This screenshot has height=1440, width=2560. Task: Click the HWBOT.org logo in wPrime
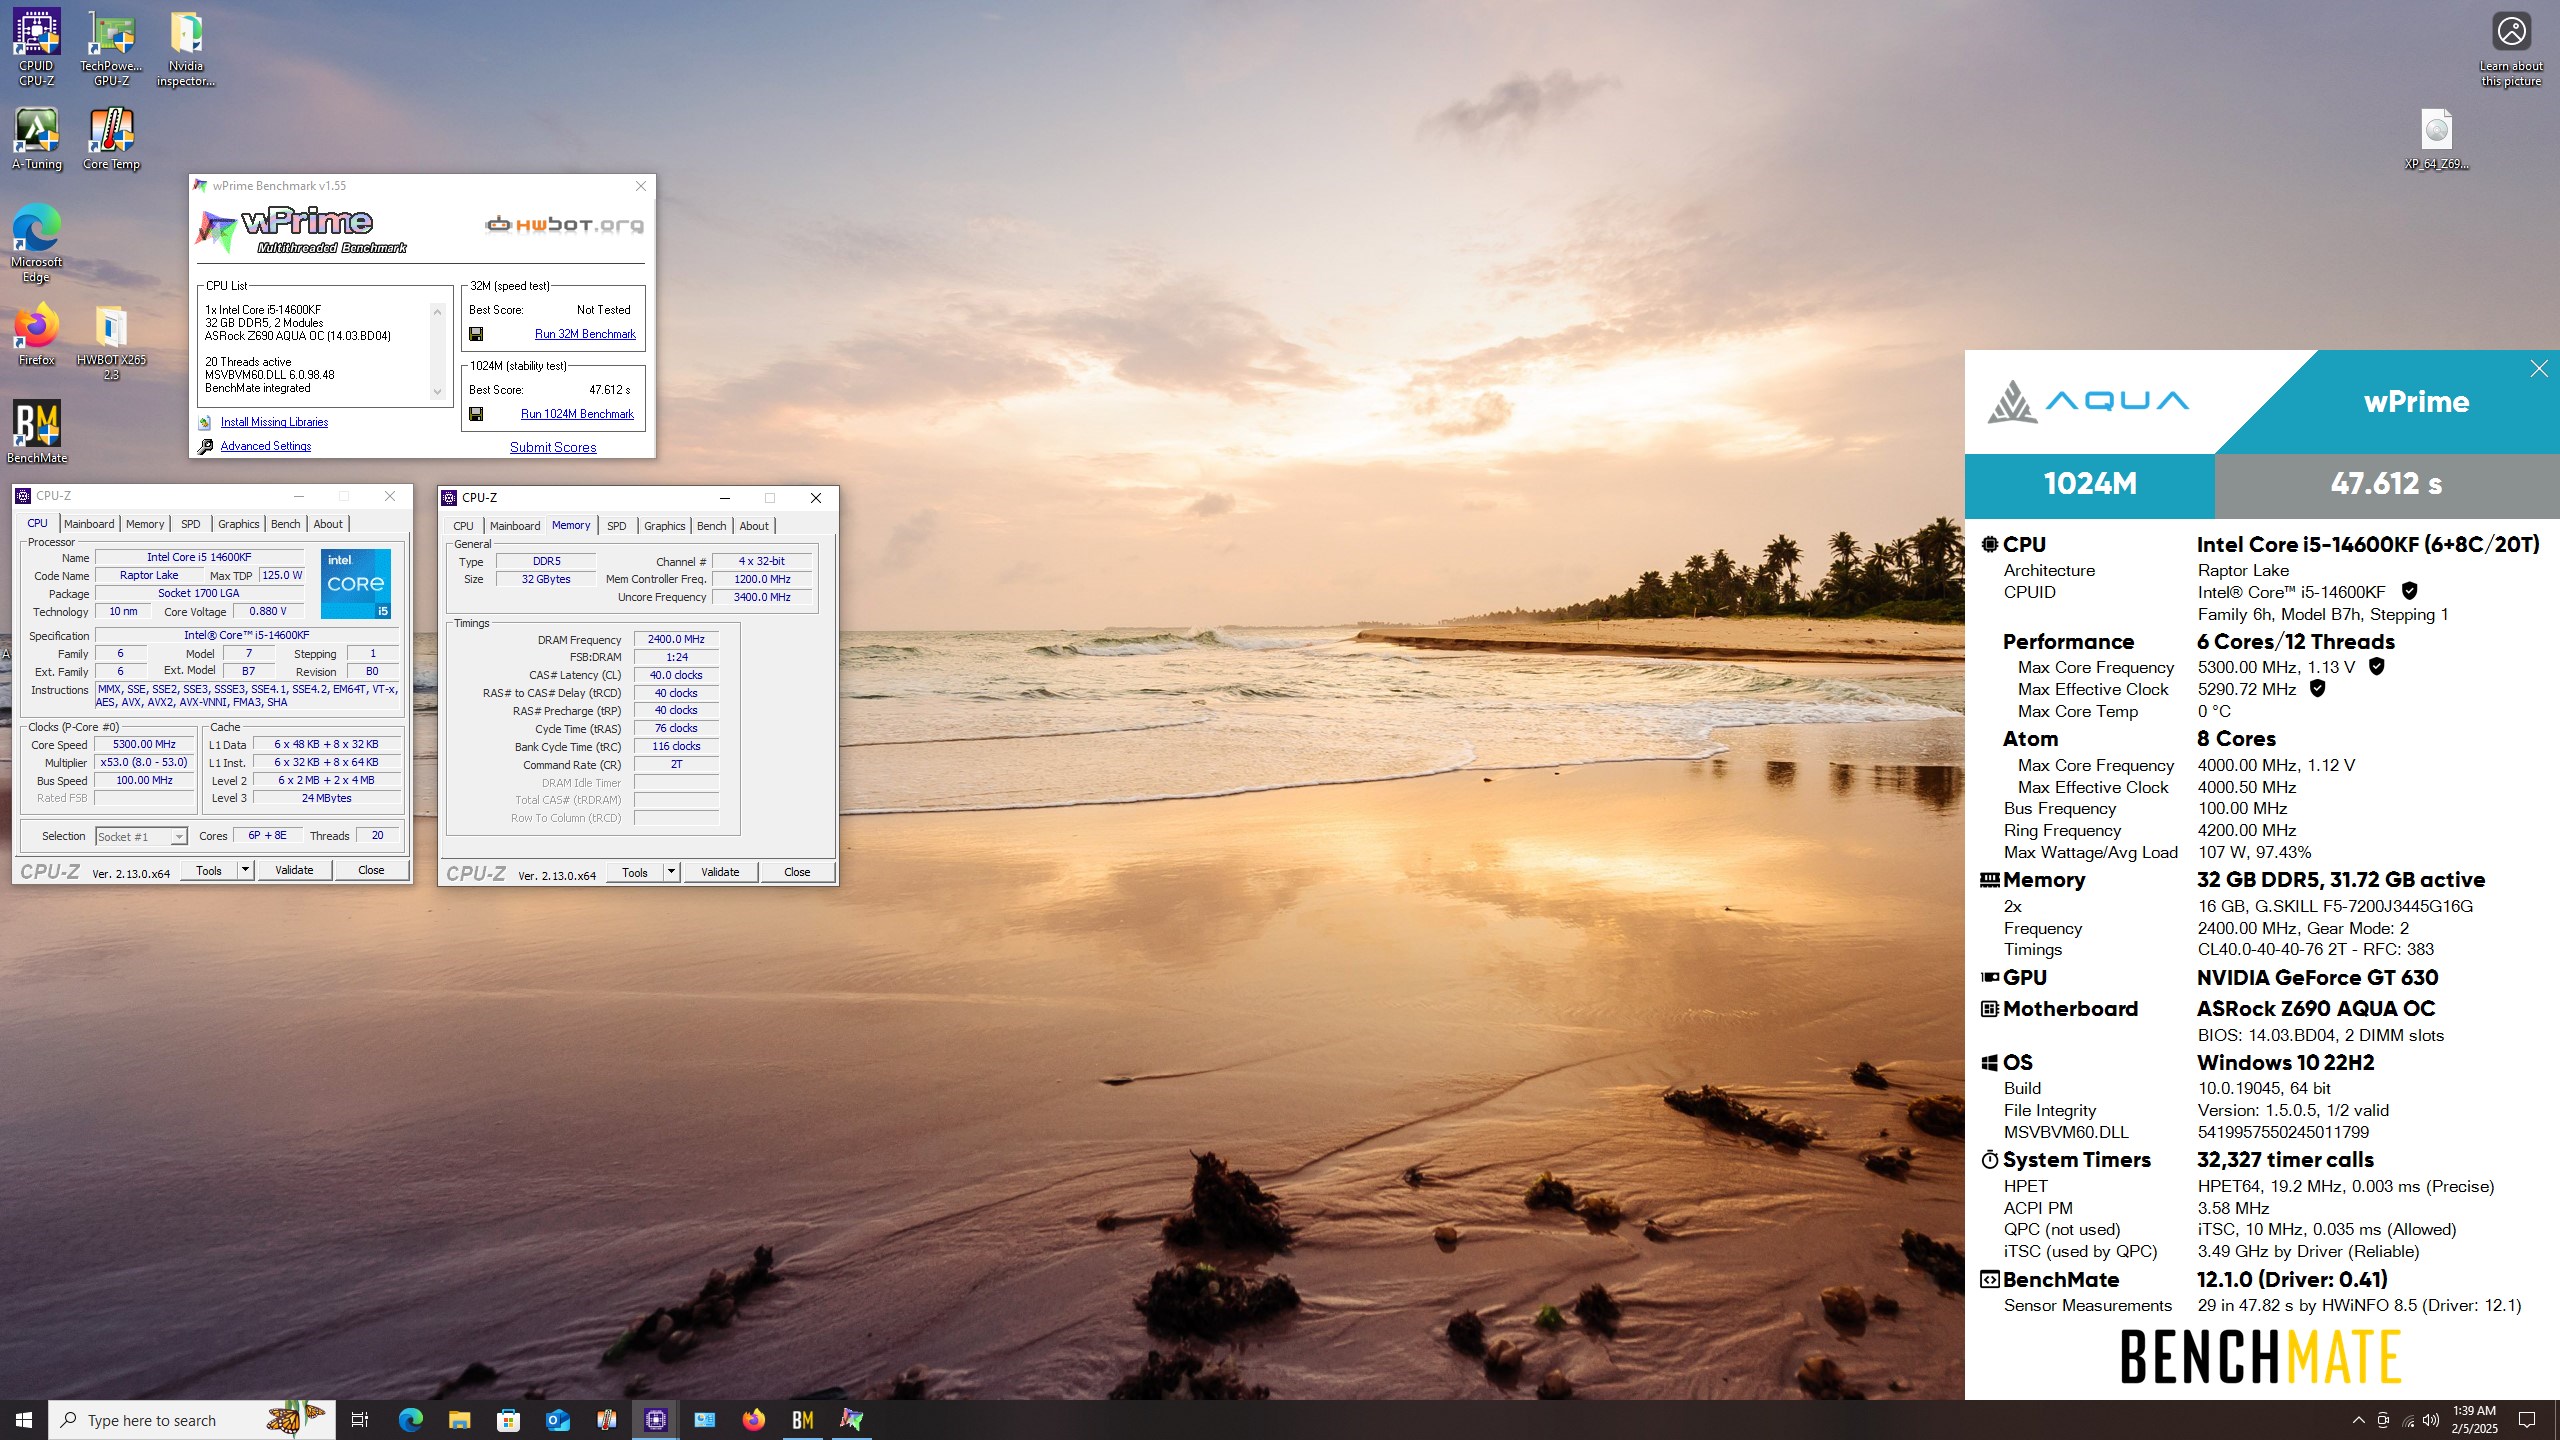pos(564,225)
